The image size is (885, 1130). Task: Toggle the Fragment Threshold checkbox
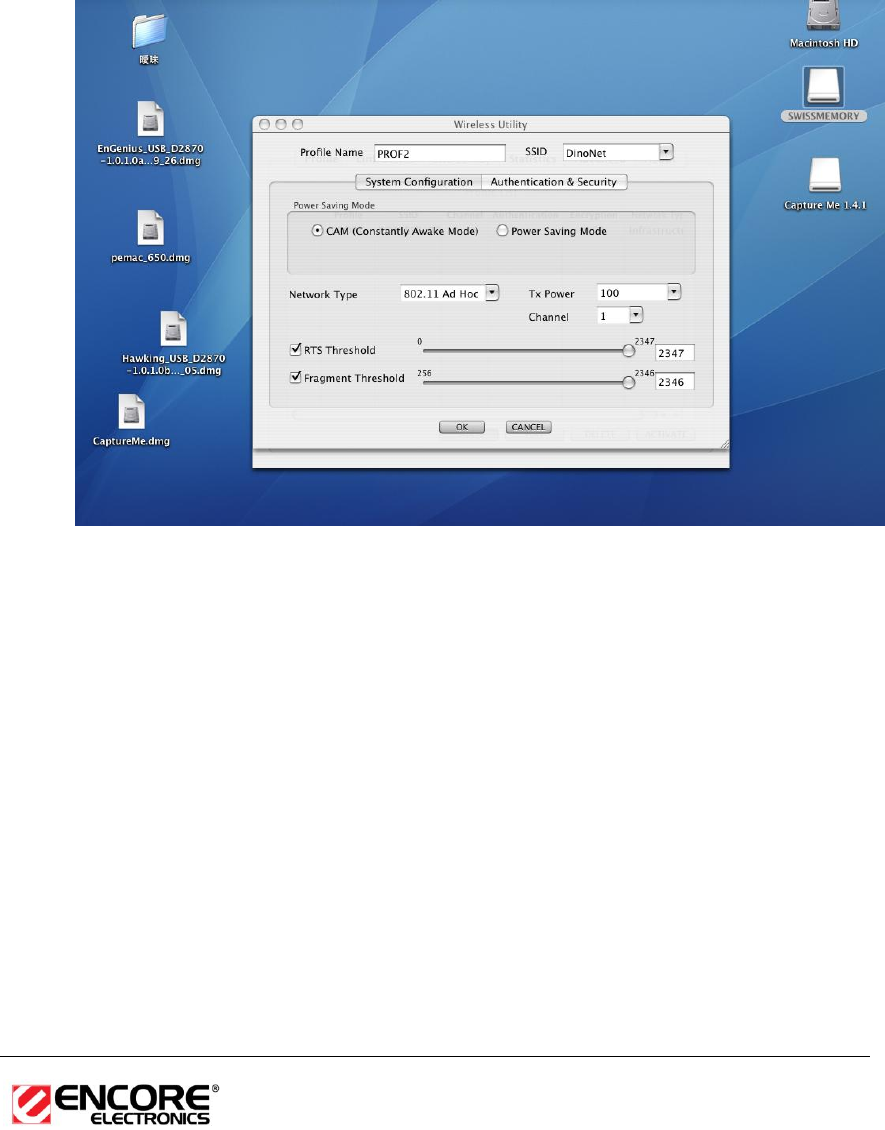pos(295,377)
